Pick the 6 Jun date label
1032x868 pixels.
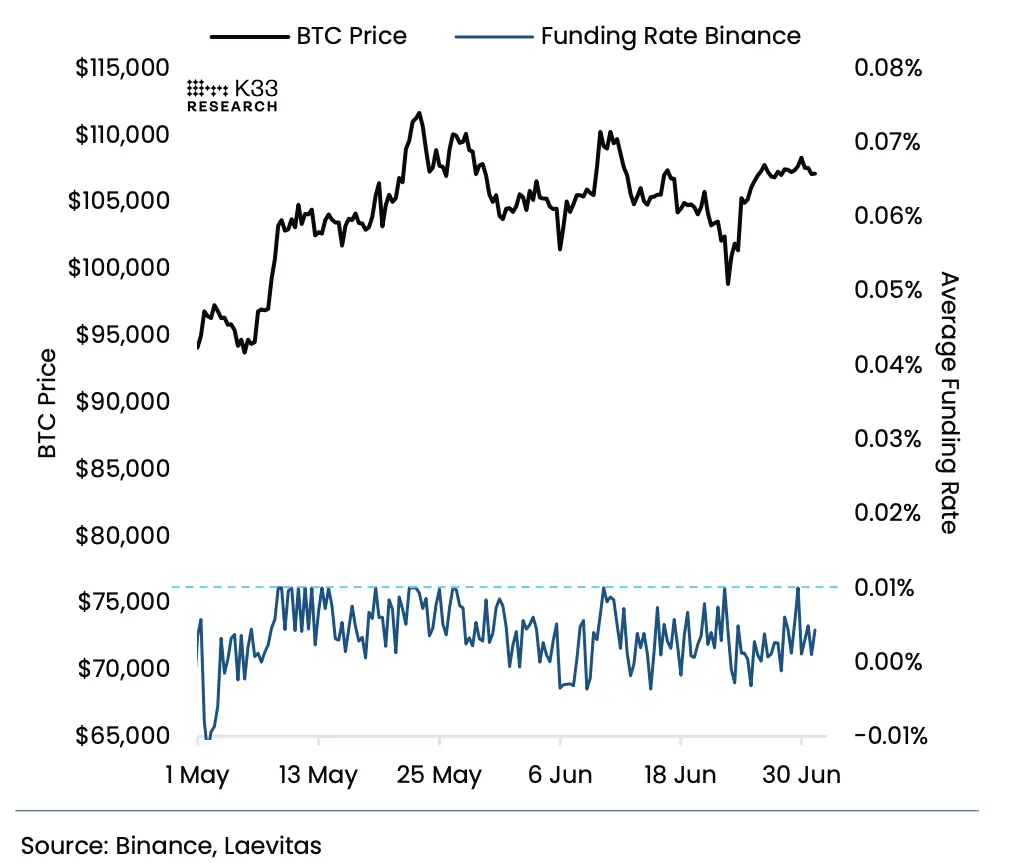point(558,775)
